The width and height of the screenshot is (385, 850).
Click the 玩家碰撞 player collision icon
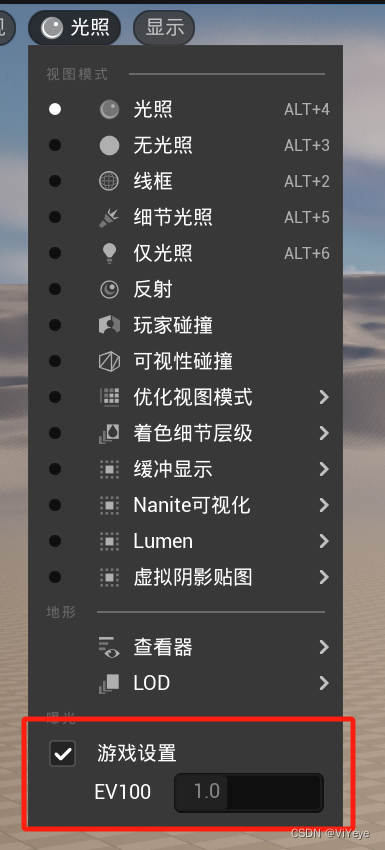click(x=109, y=325)
